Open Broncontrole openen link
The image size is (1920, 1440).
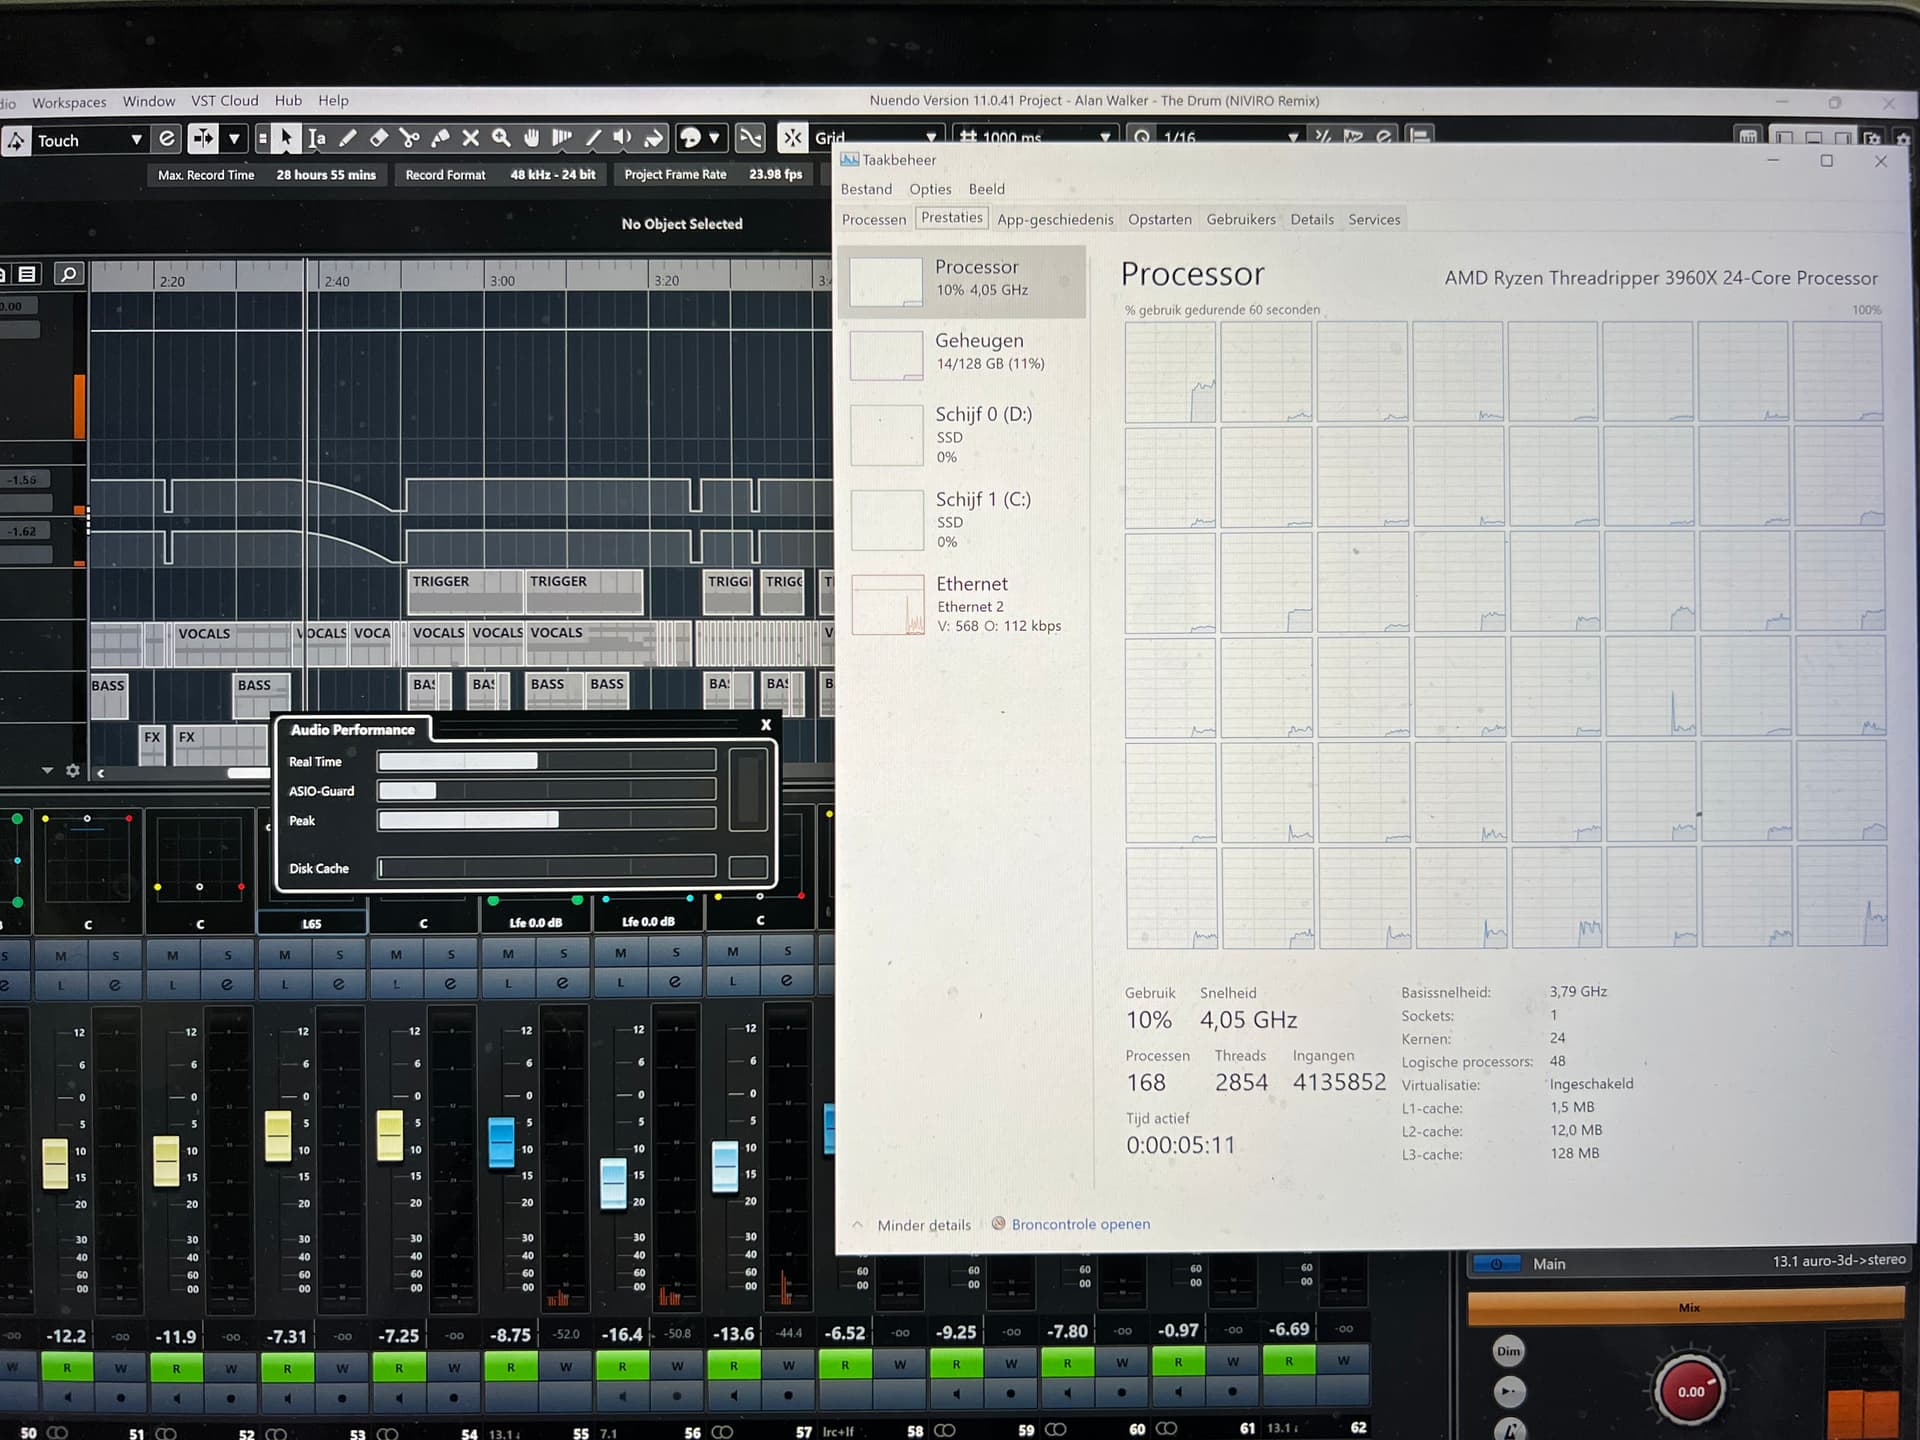coord(1080,1224)
